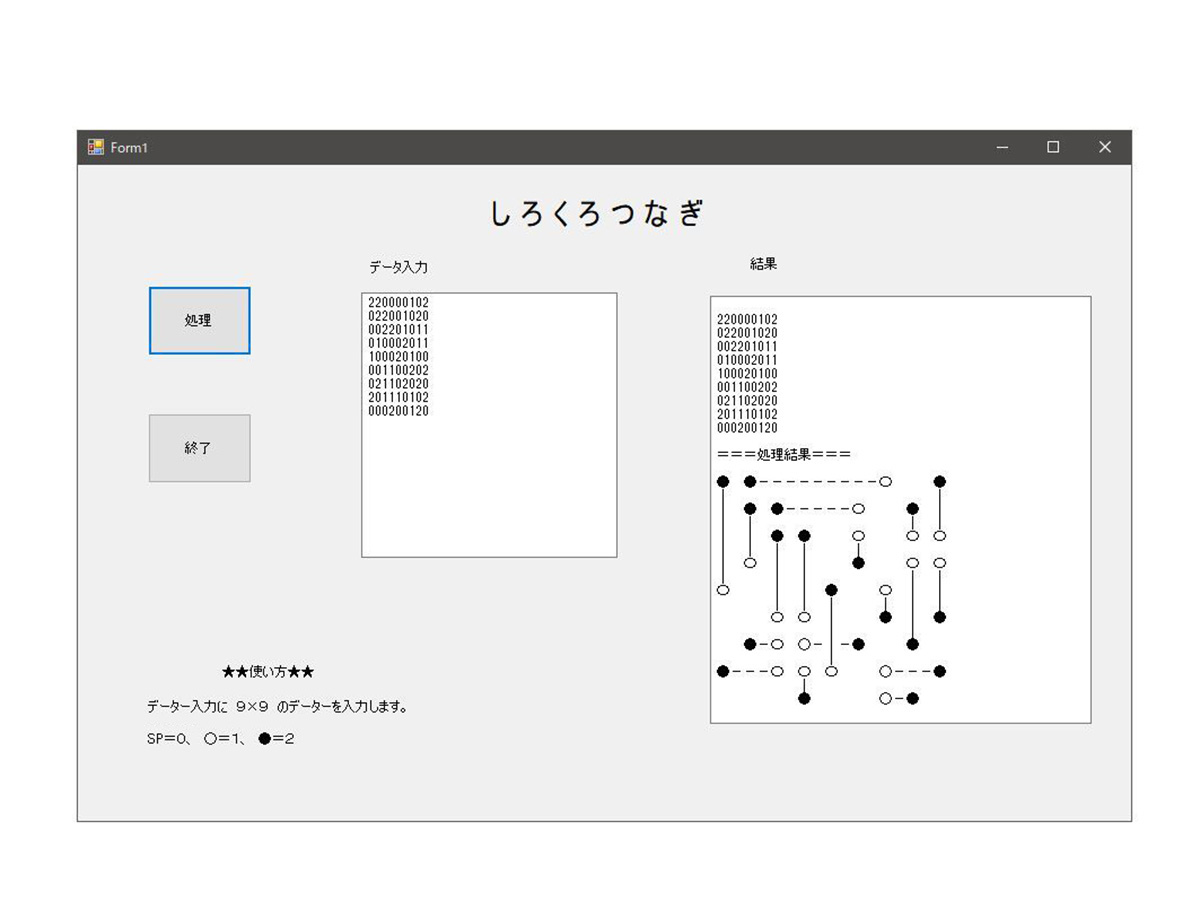Click the 結果 label above the output box
Viewport: 1200px width, 900px height.
(x=763, y=264)
